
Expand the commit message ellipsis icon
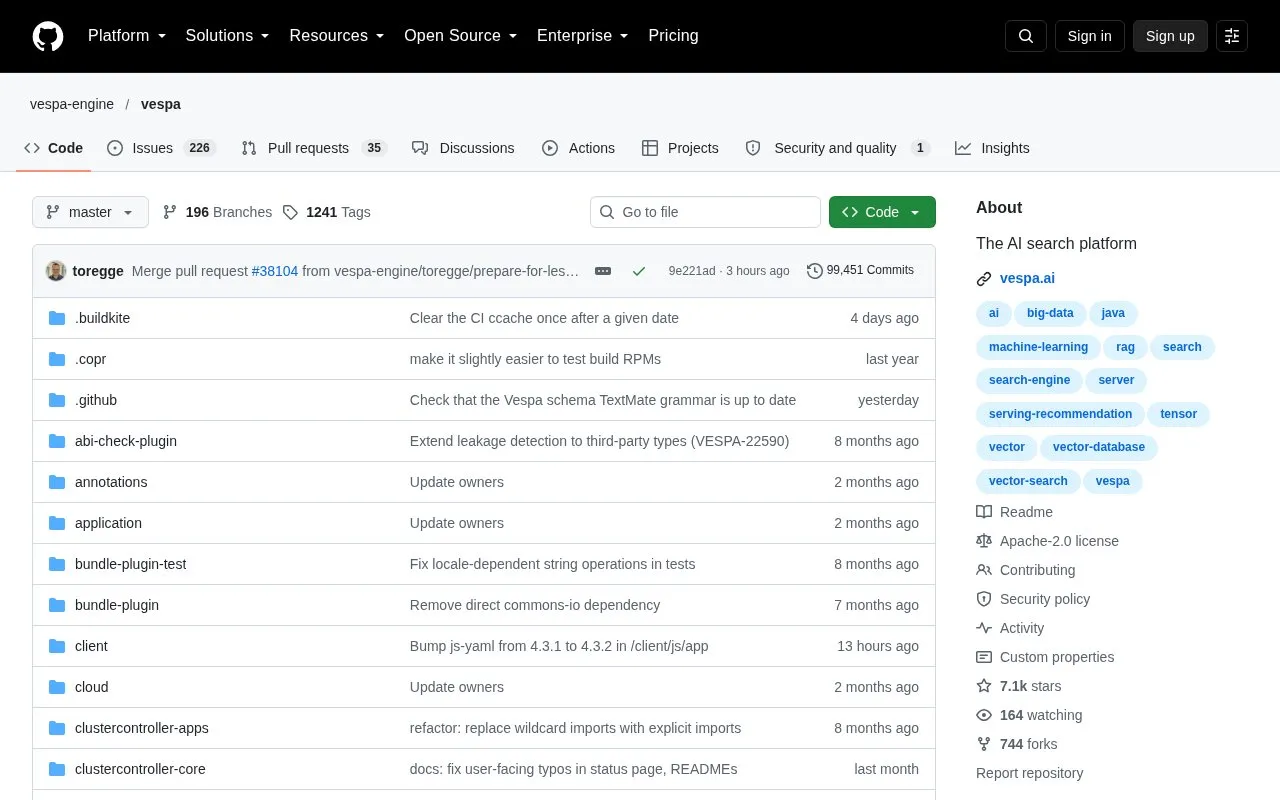point(603,271)
